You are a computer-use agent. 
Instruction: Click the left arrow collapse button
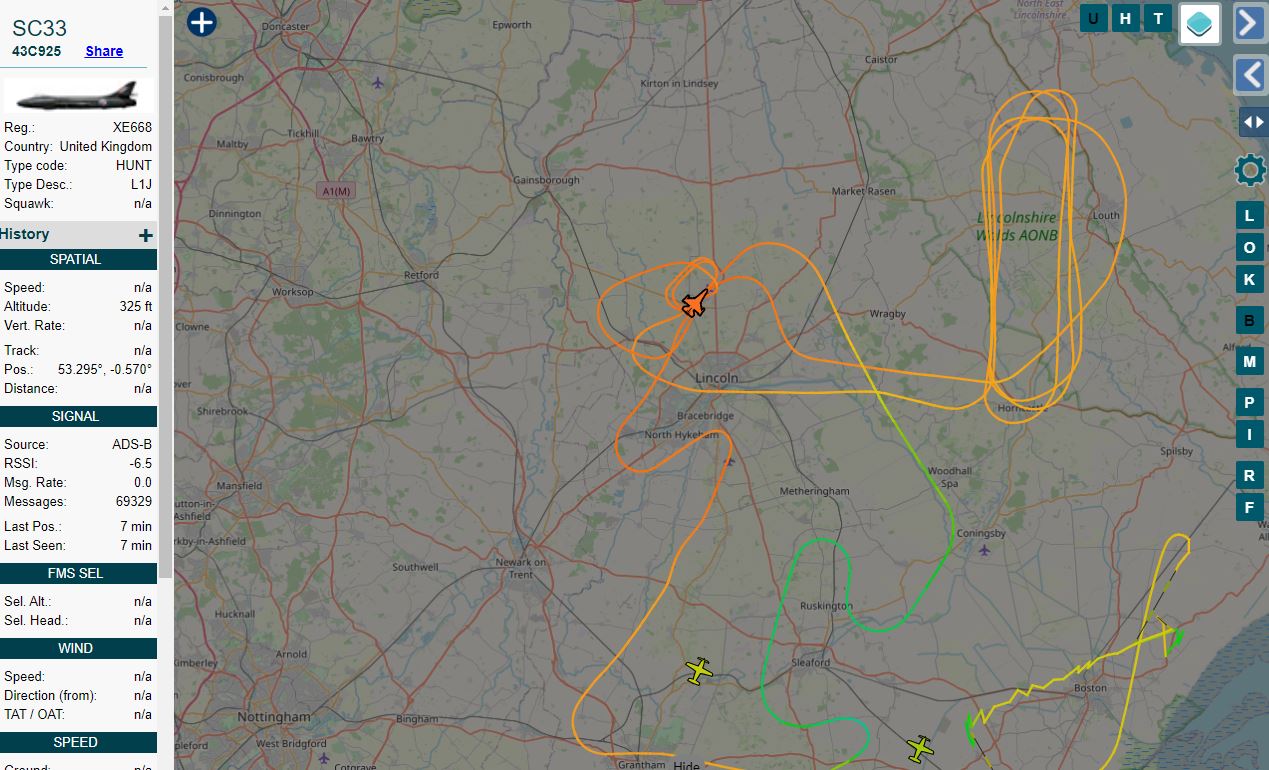point(1250,75)
